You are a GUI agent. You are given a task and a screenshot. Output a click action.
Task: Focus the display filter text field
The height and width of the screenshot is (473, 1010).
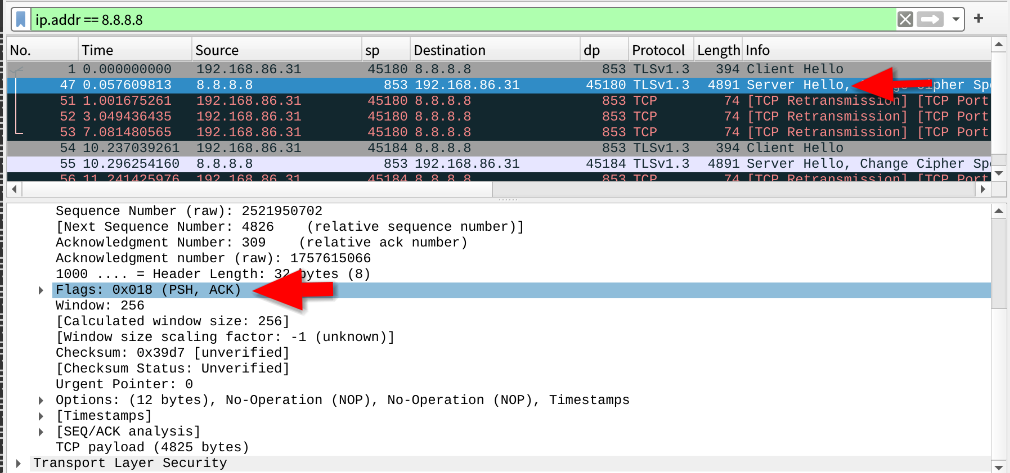pos(464,19)
